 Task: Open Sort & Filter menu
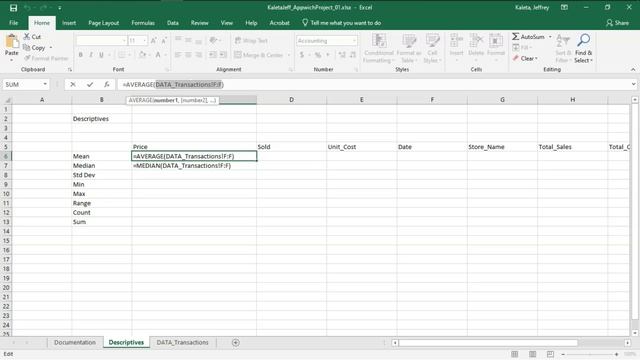tap(563, 49)
